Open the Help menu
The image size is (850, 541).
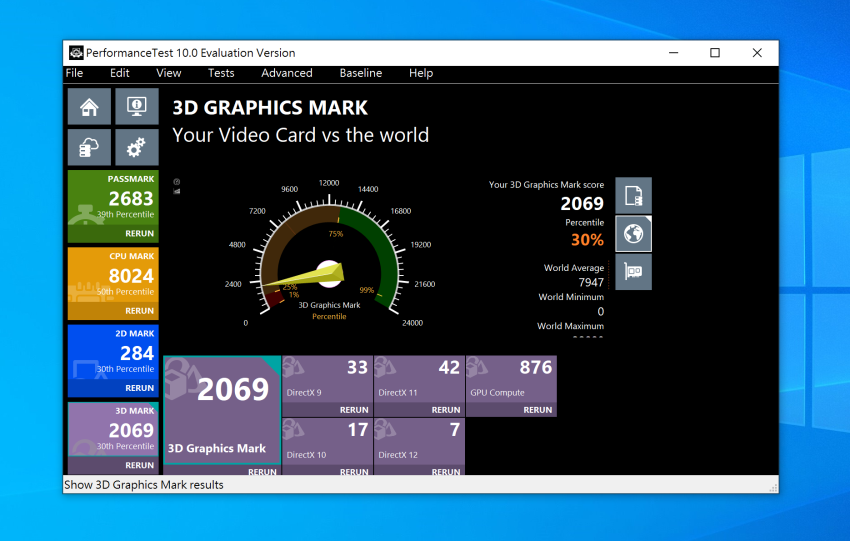point(421,73)
